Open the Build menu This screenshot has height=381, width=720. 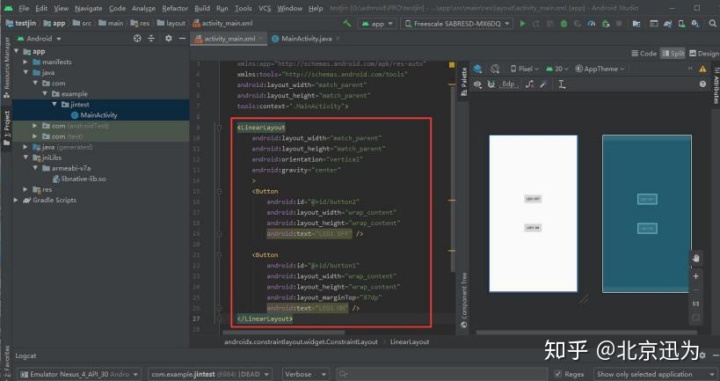point(202,8)
